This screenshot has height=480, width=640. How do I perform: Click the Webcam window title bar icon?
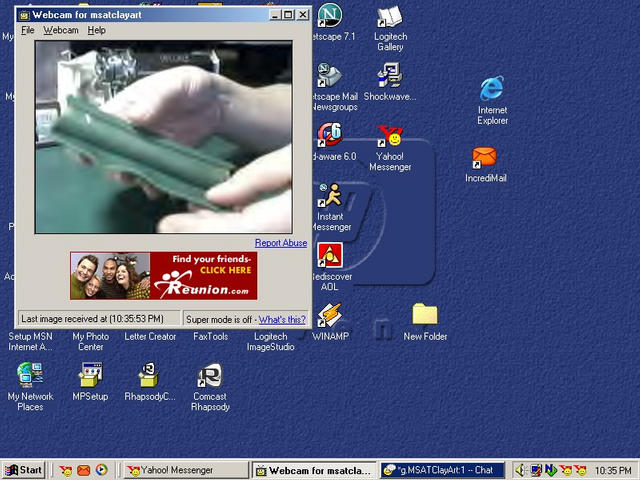point(24,16)
